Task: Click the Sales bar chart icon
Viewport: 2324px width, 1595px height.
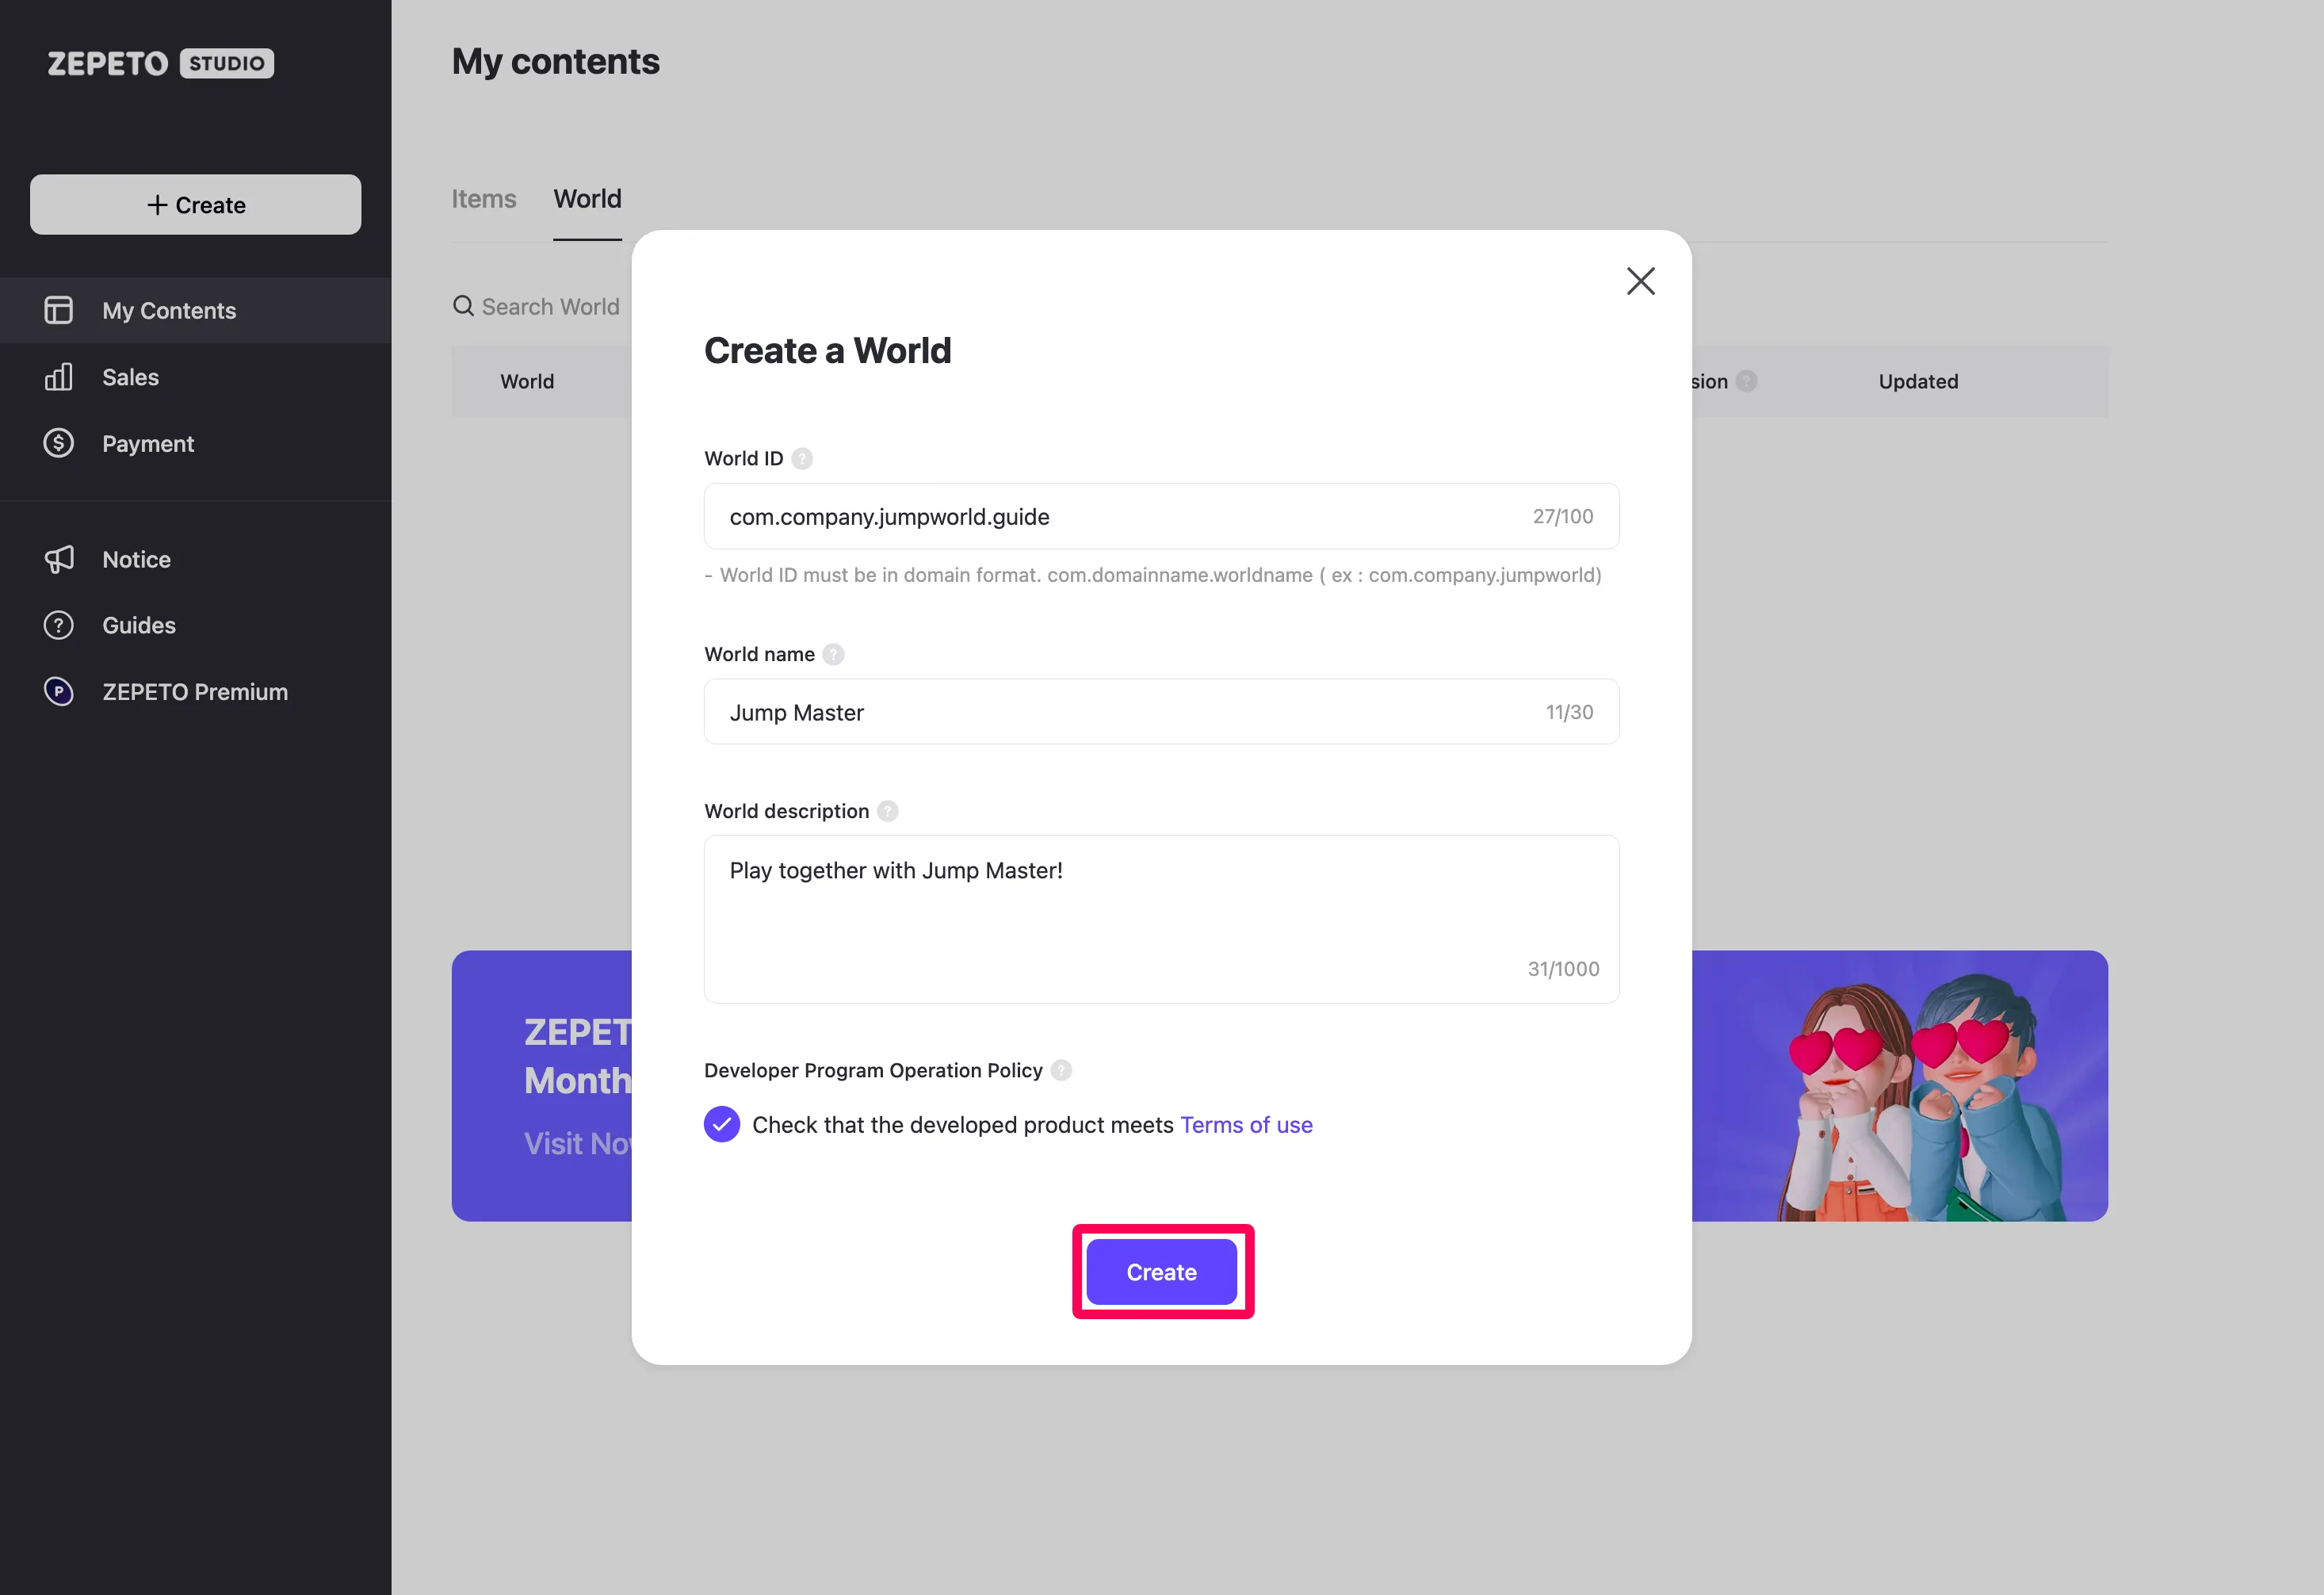Action: [x=59, y=377]
